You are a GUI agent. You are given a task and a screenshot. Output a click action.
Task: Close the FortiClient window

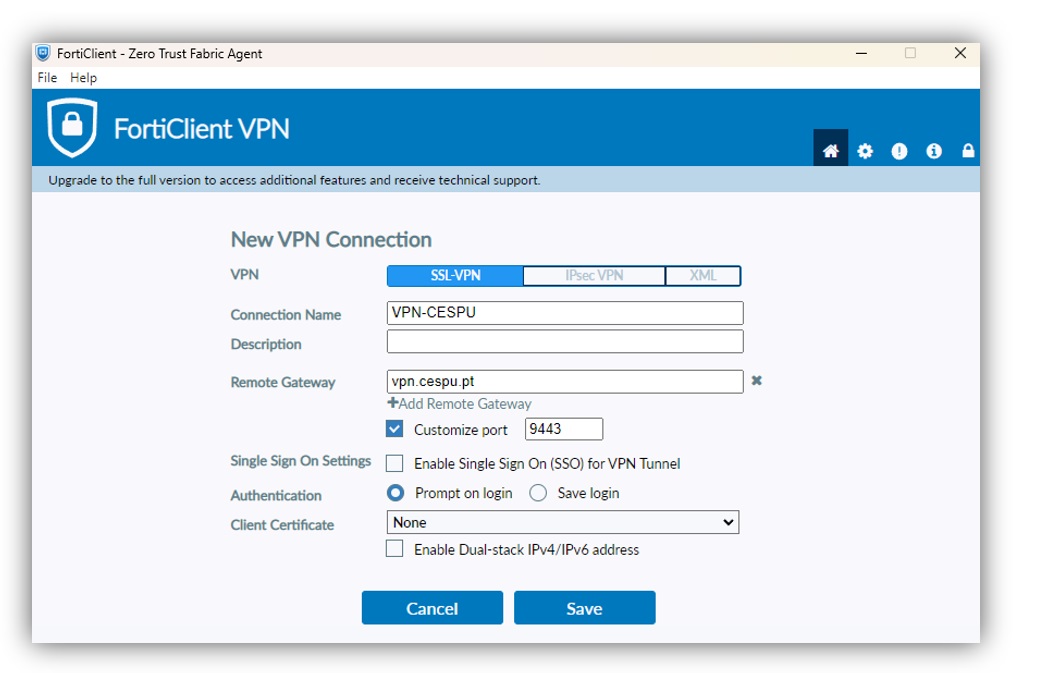point(960,53)
